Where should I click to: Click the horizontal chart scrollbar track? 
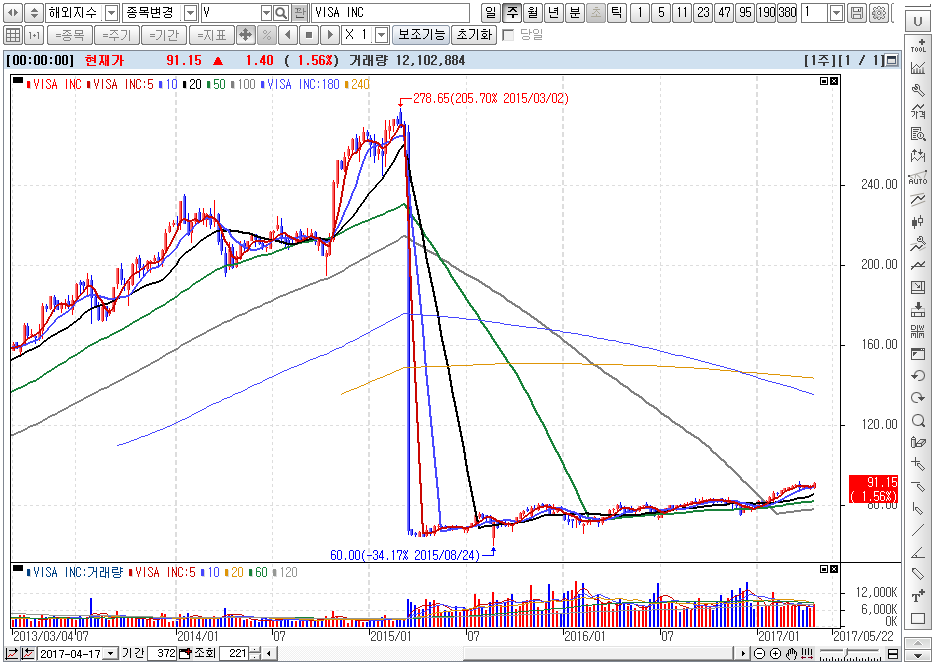[x=507, y=654]
